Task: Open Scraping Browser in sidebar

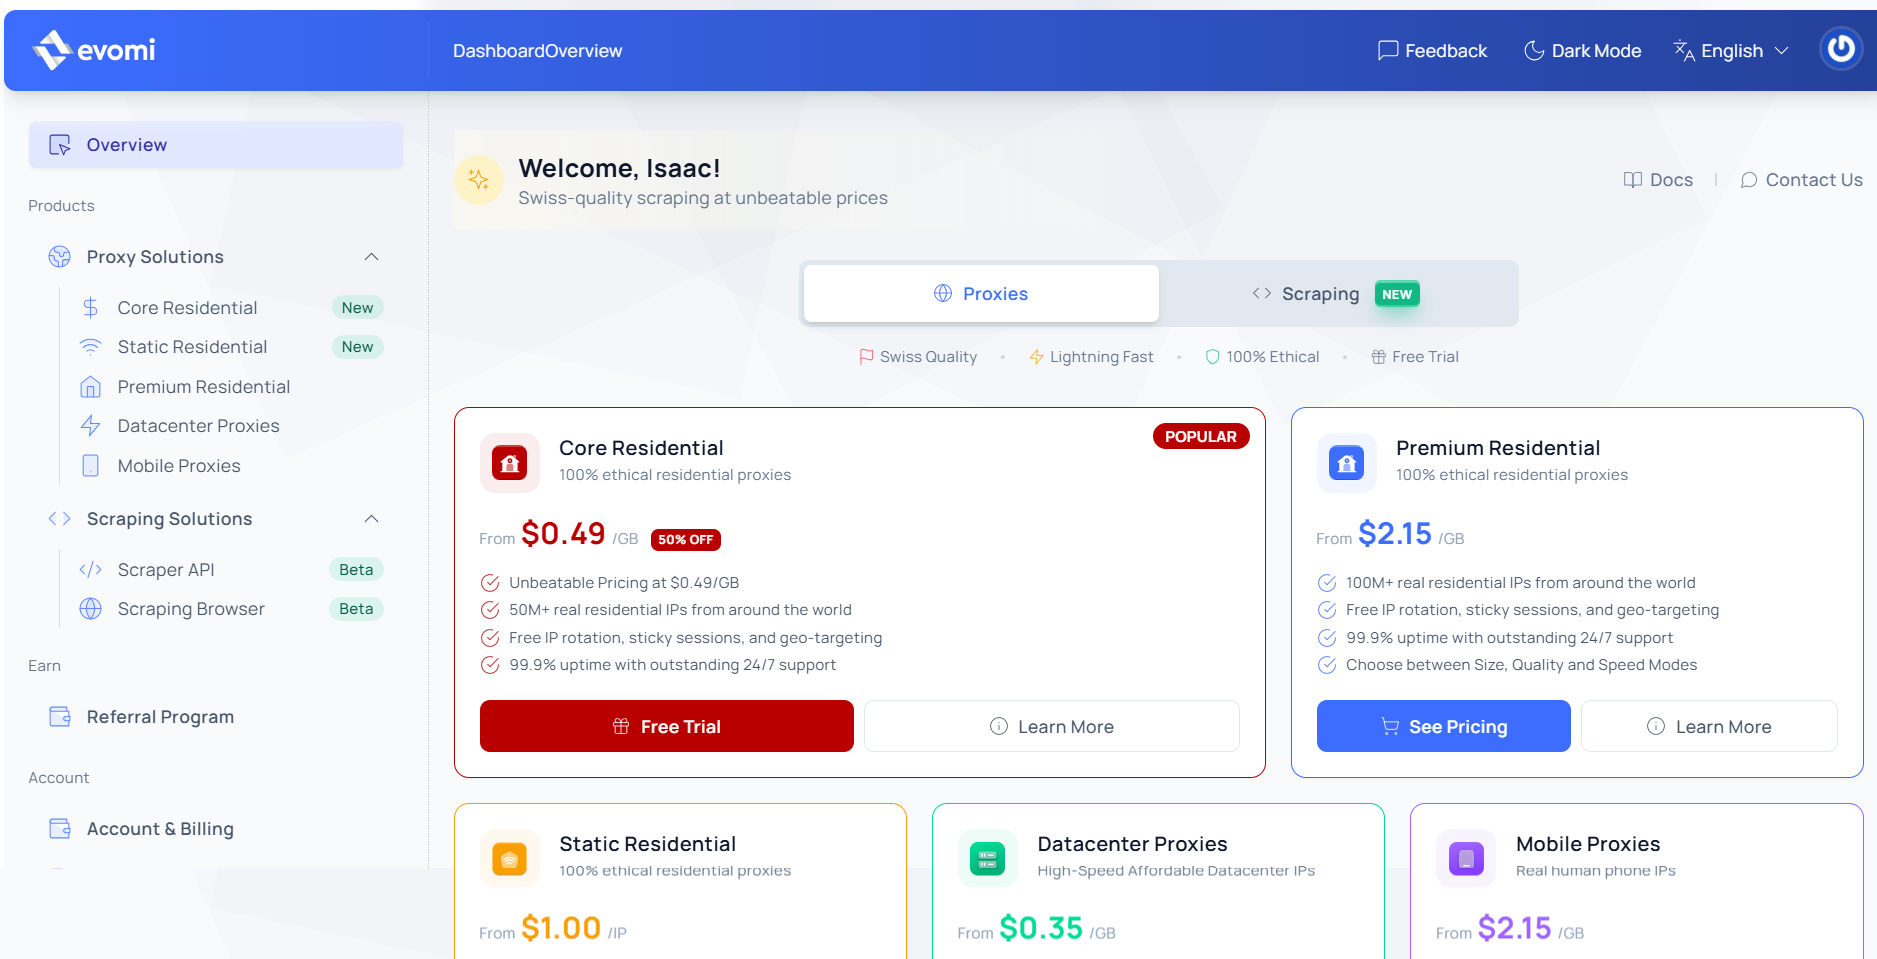Action: (191, 609)
